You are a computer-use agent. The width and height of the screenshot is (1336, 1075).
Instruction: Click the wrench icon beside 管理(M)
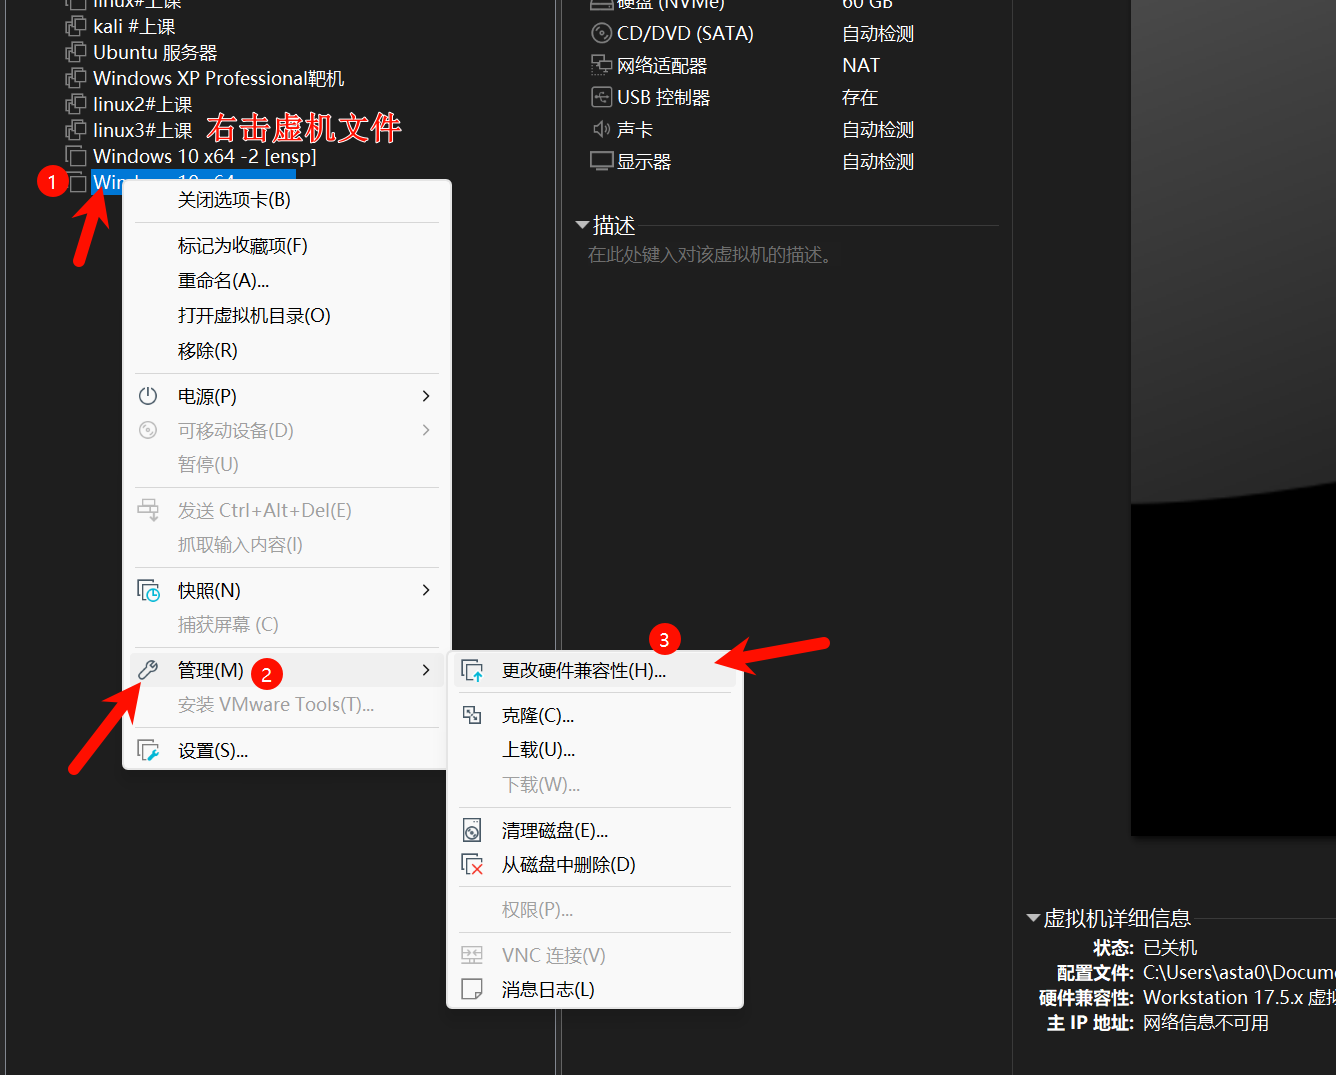[x=148, y=670]
